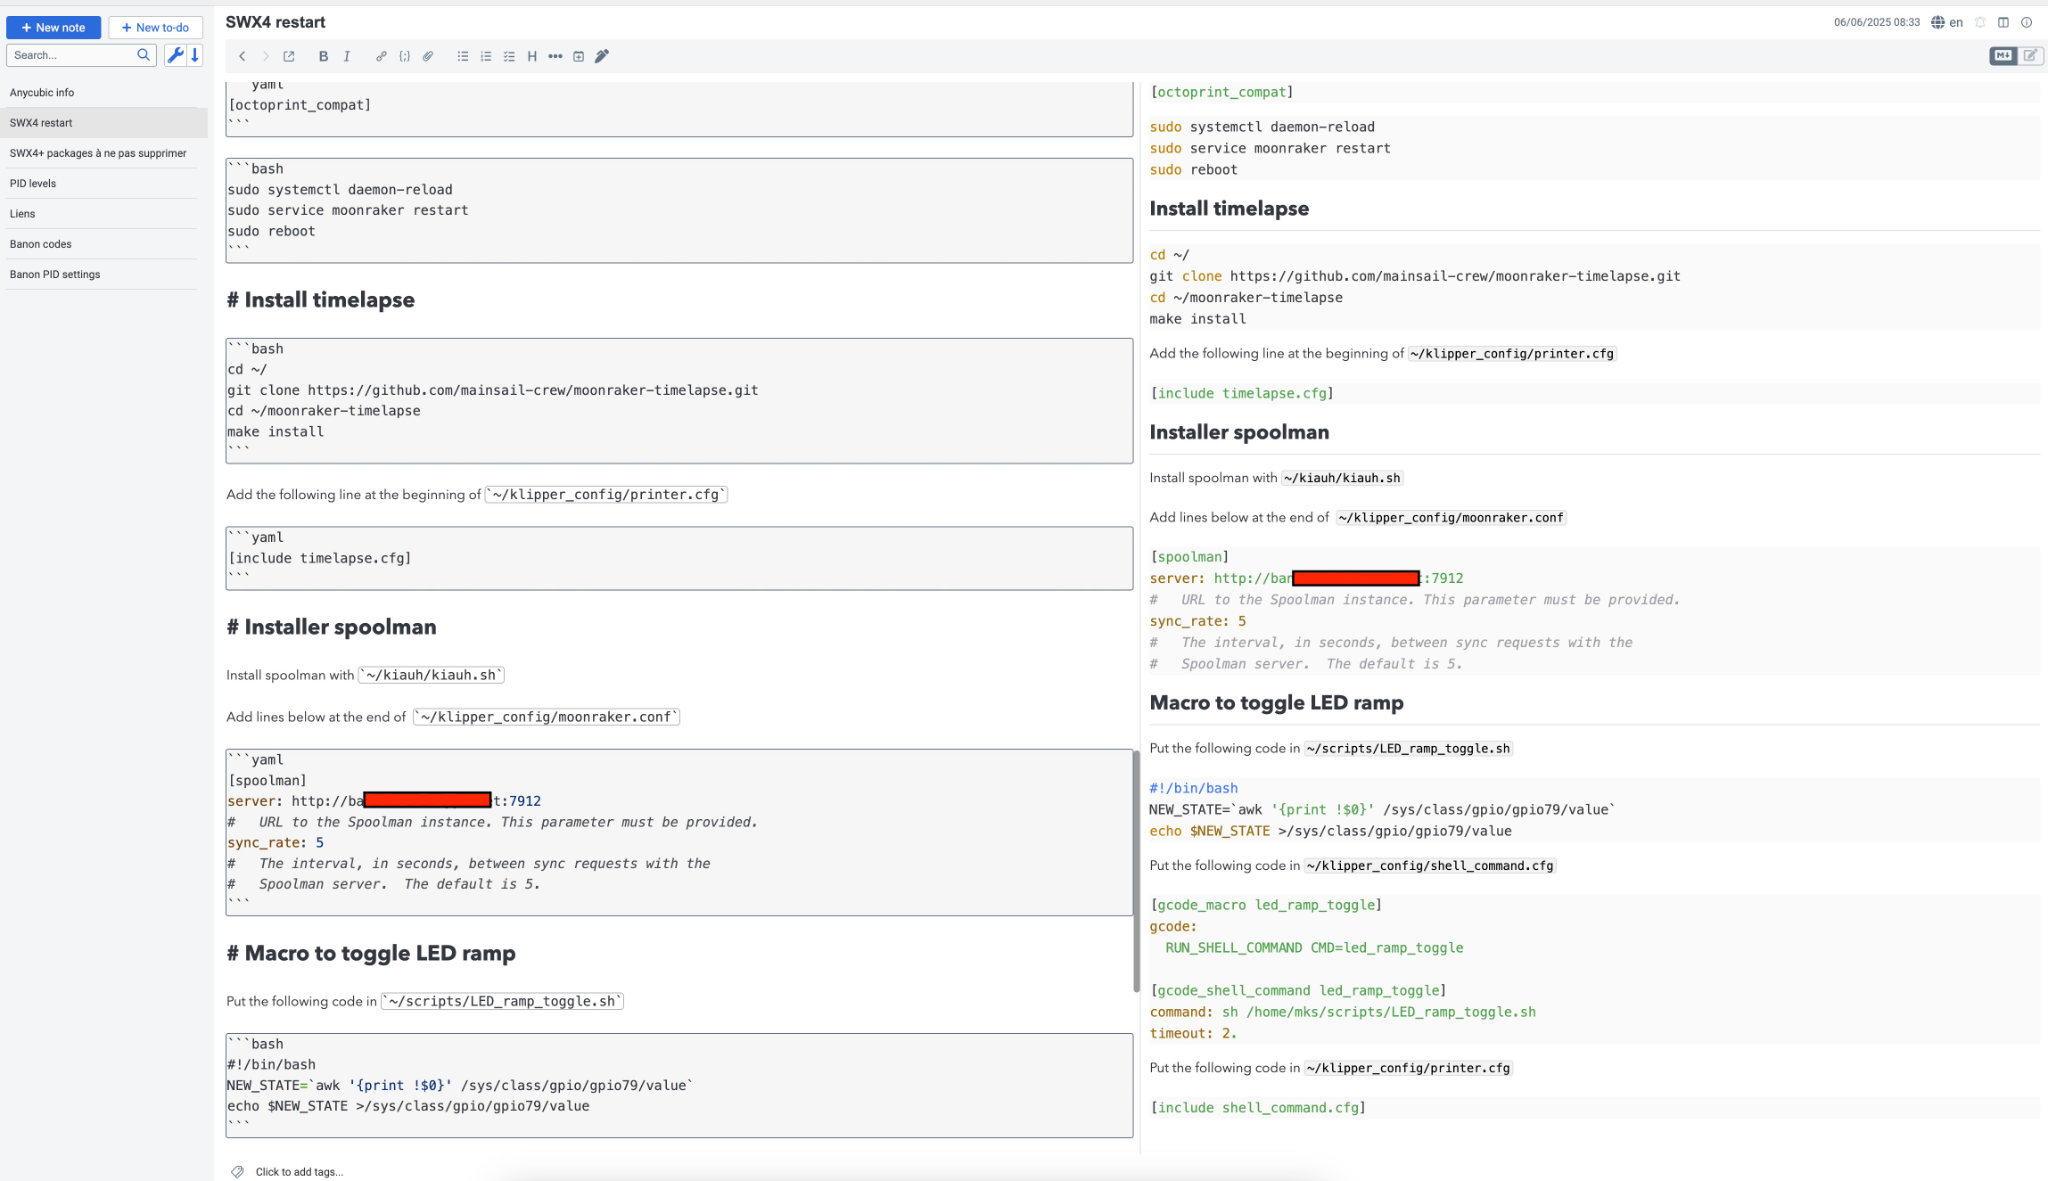This screenshot has height=1181, width=2048.
Task: Attach a file with the paperclip icon
Action: pos(428,56)
